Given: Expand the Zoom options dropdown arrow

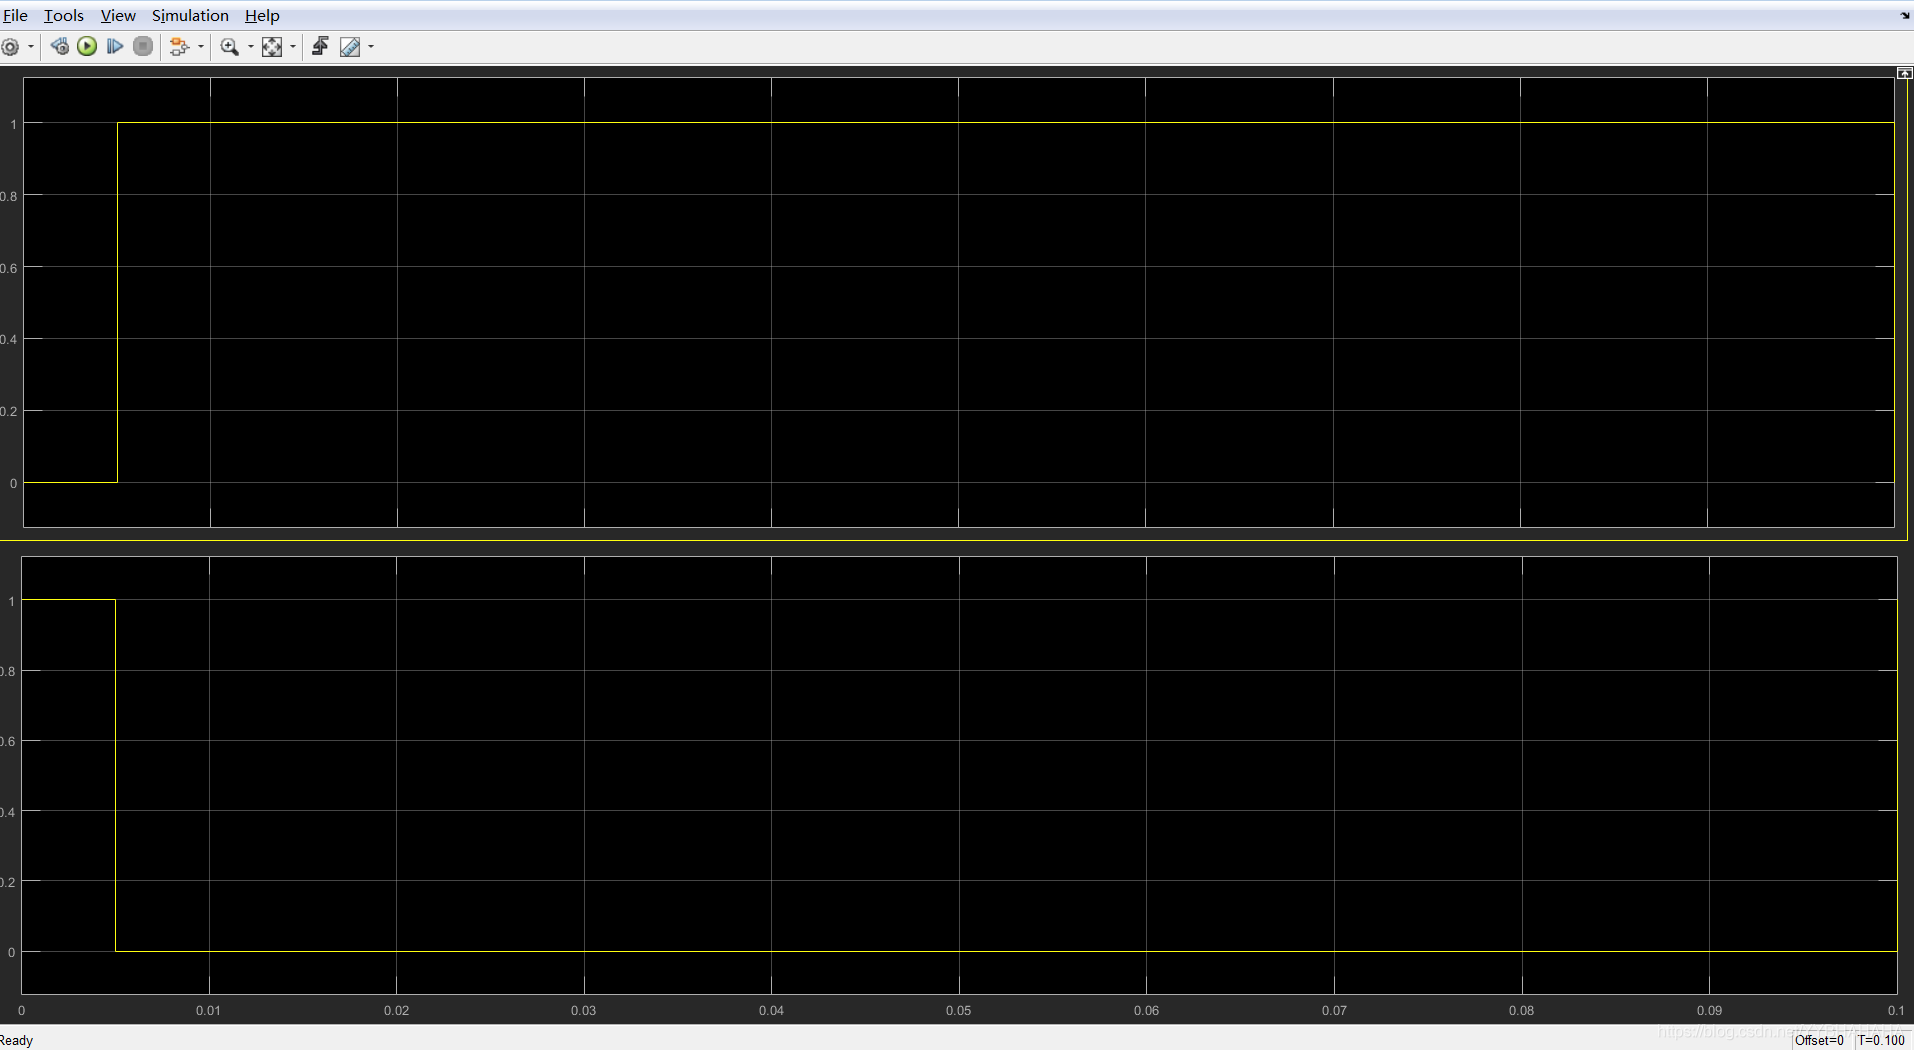Looking at the screenshot, I should coord(251,47).
